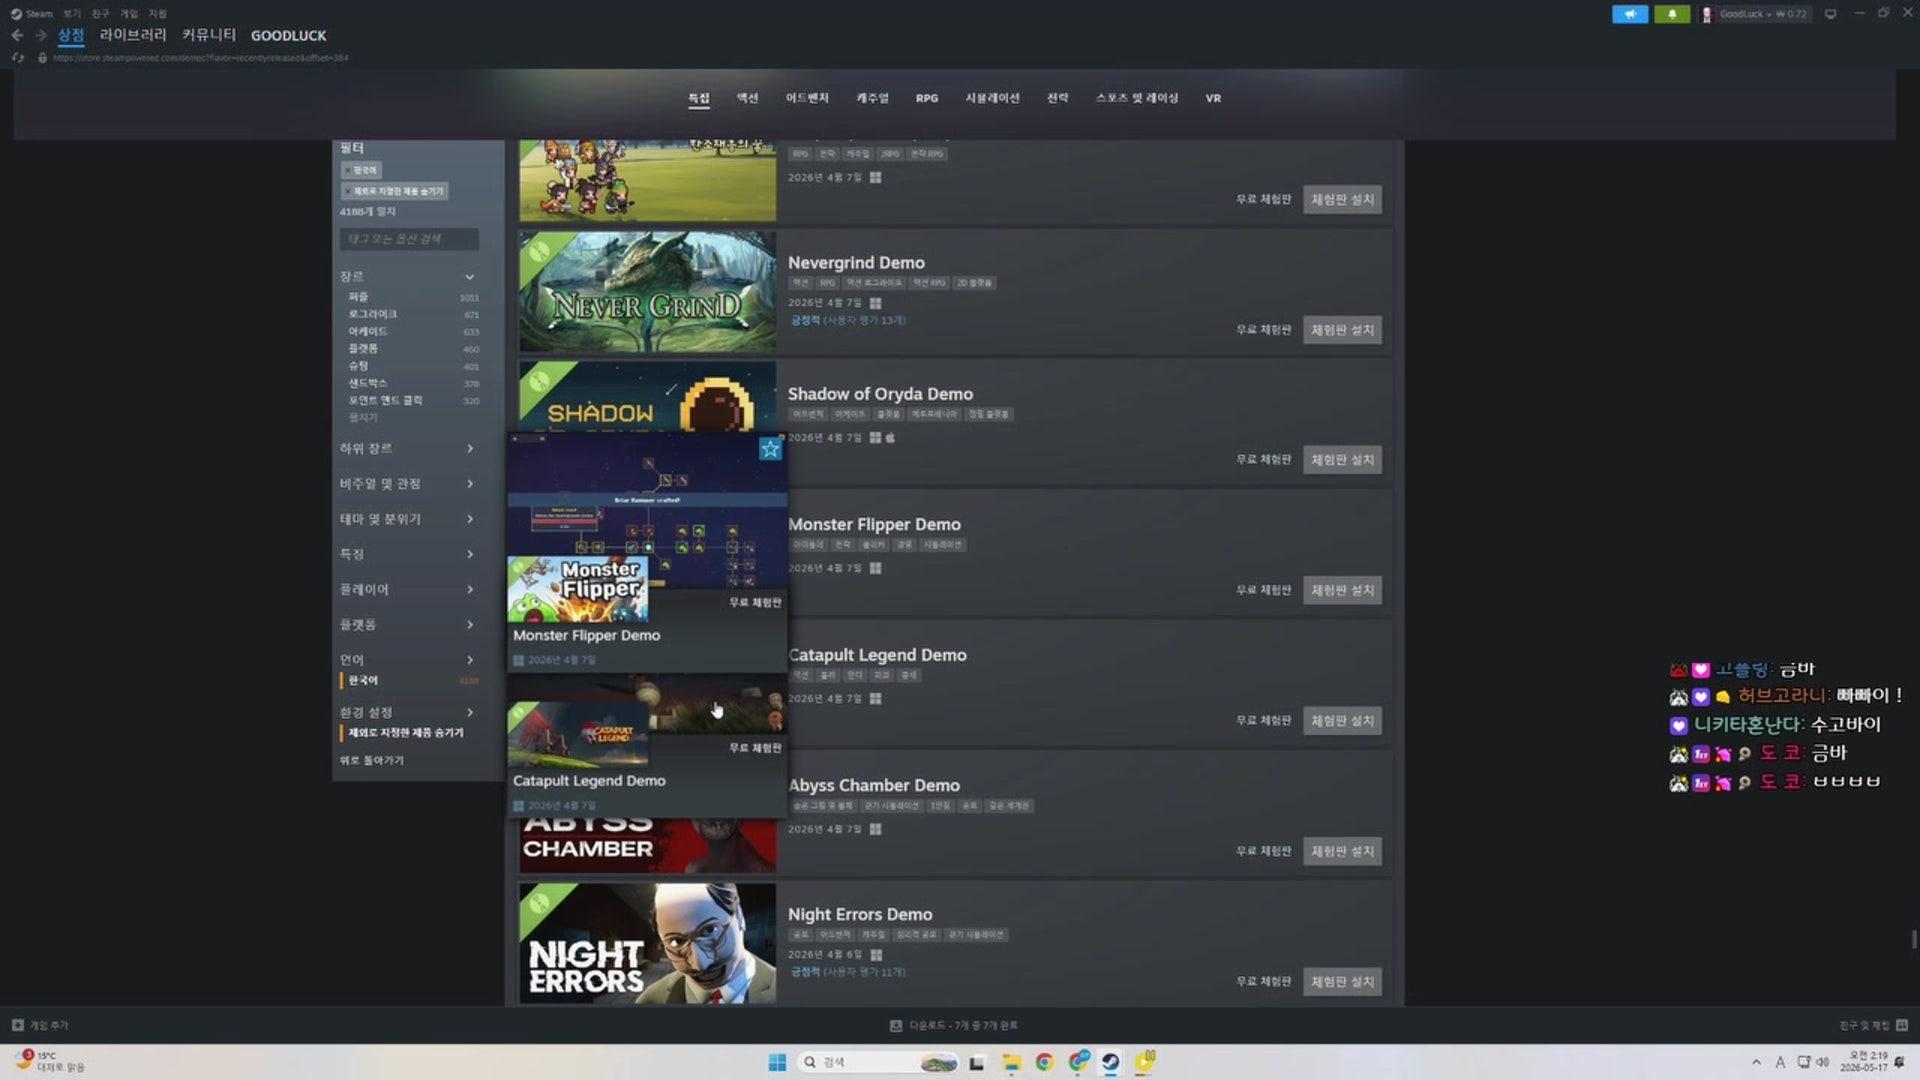
Task: Open File Explorer from the taskbar
Action: click(x=1011, y=1062)
